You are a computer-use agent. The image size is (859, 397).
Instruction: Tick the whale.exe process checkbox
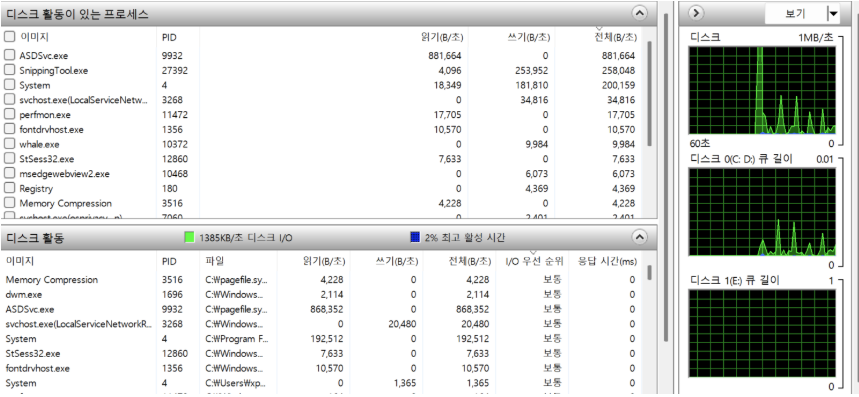click(9, 144)
